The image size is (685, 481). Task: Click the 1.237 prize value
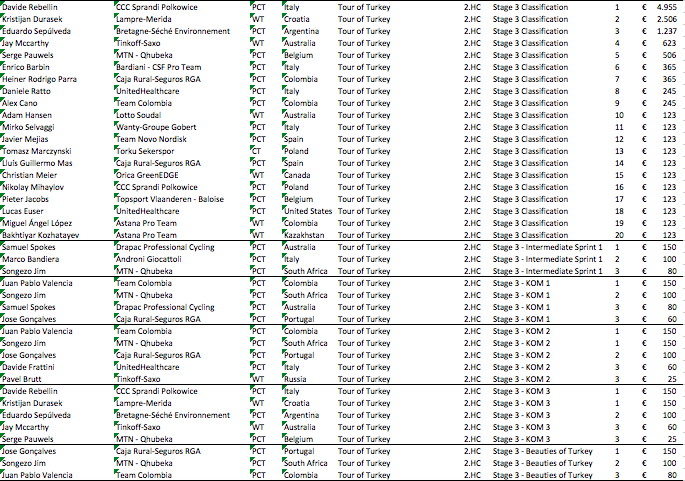pos(667,31)
